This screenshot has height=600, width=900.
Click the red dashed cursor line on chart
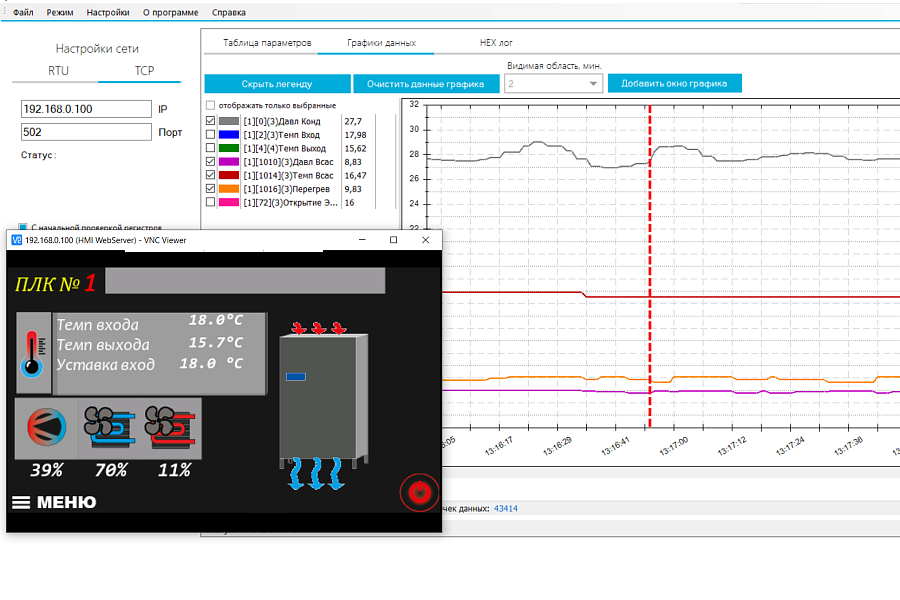click(650, 266)
